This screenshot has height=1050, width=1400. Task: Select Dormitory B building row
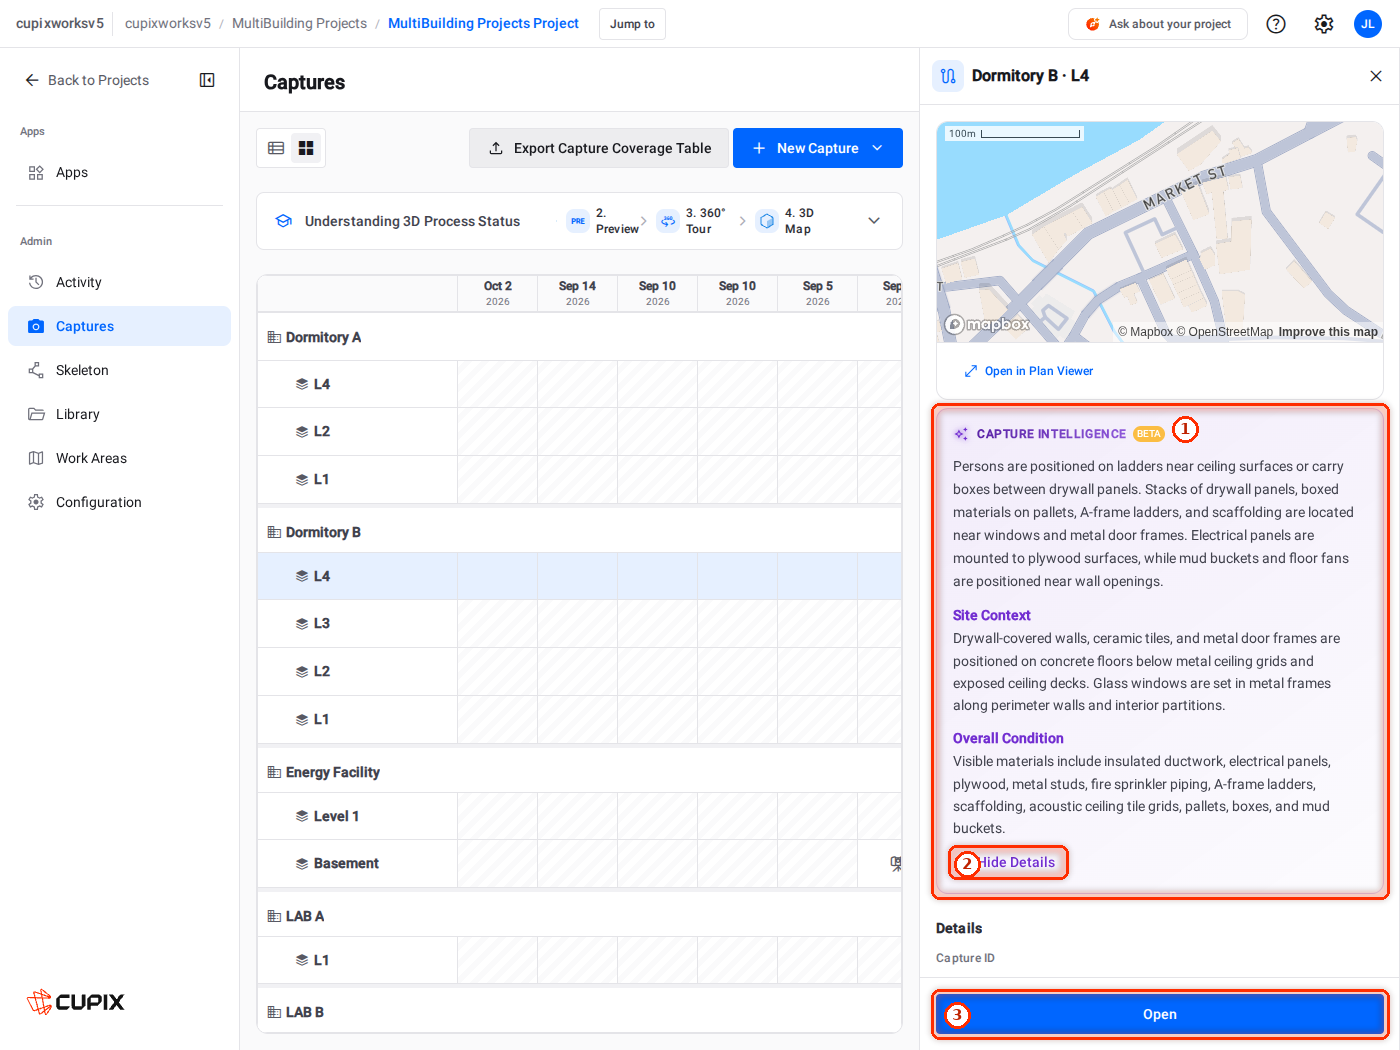coord(579,532)
